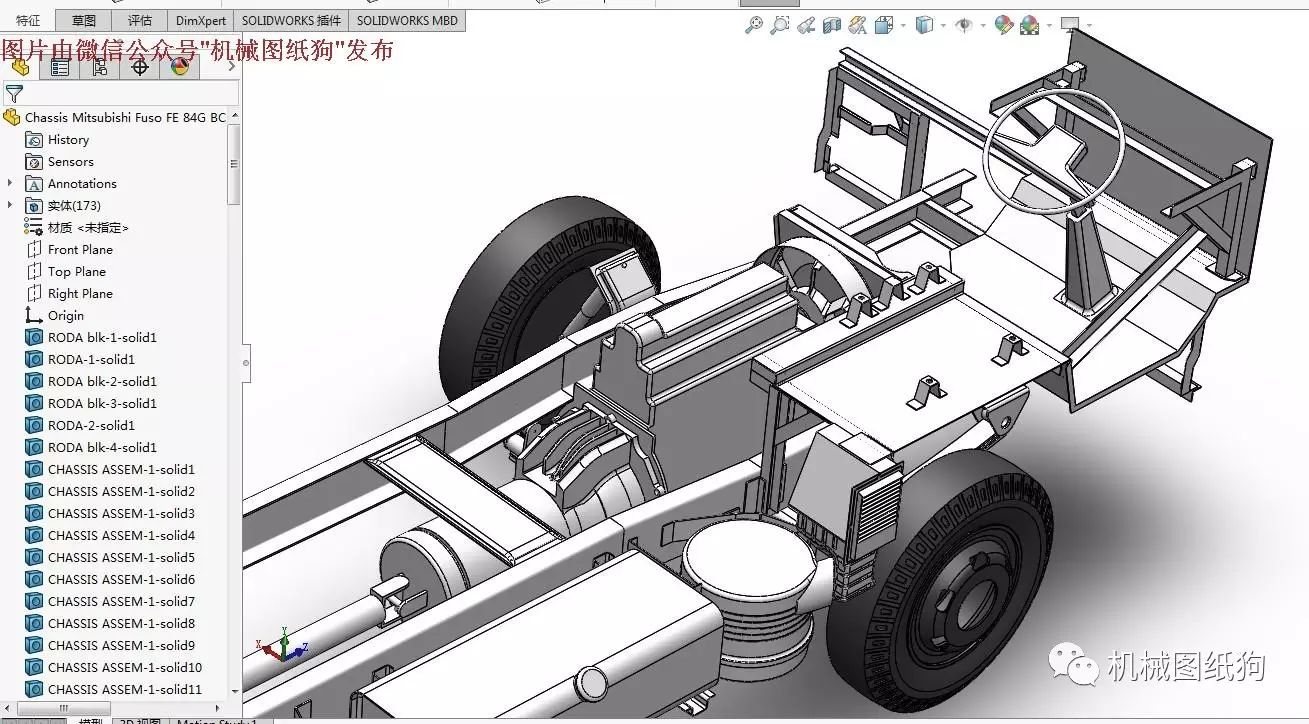Click the tree scrollbar down arrow
This screenshot has height=724, width=1309.
[235, 691]
